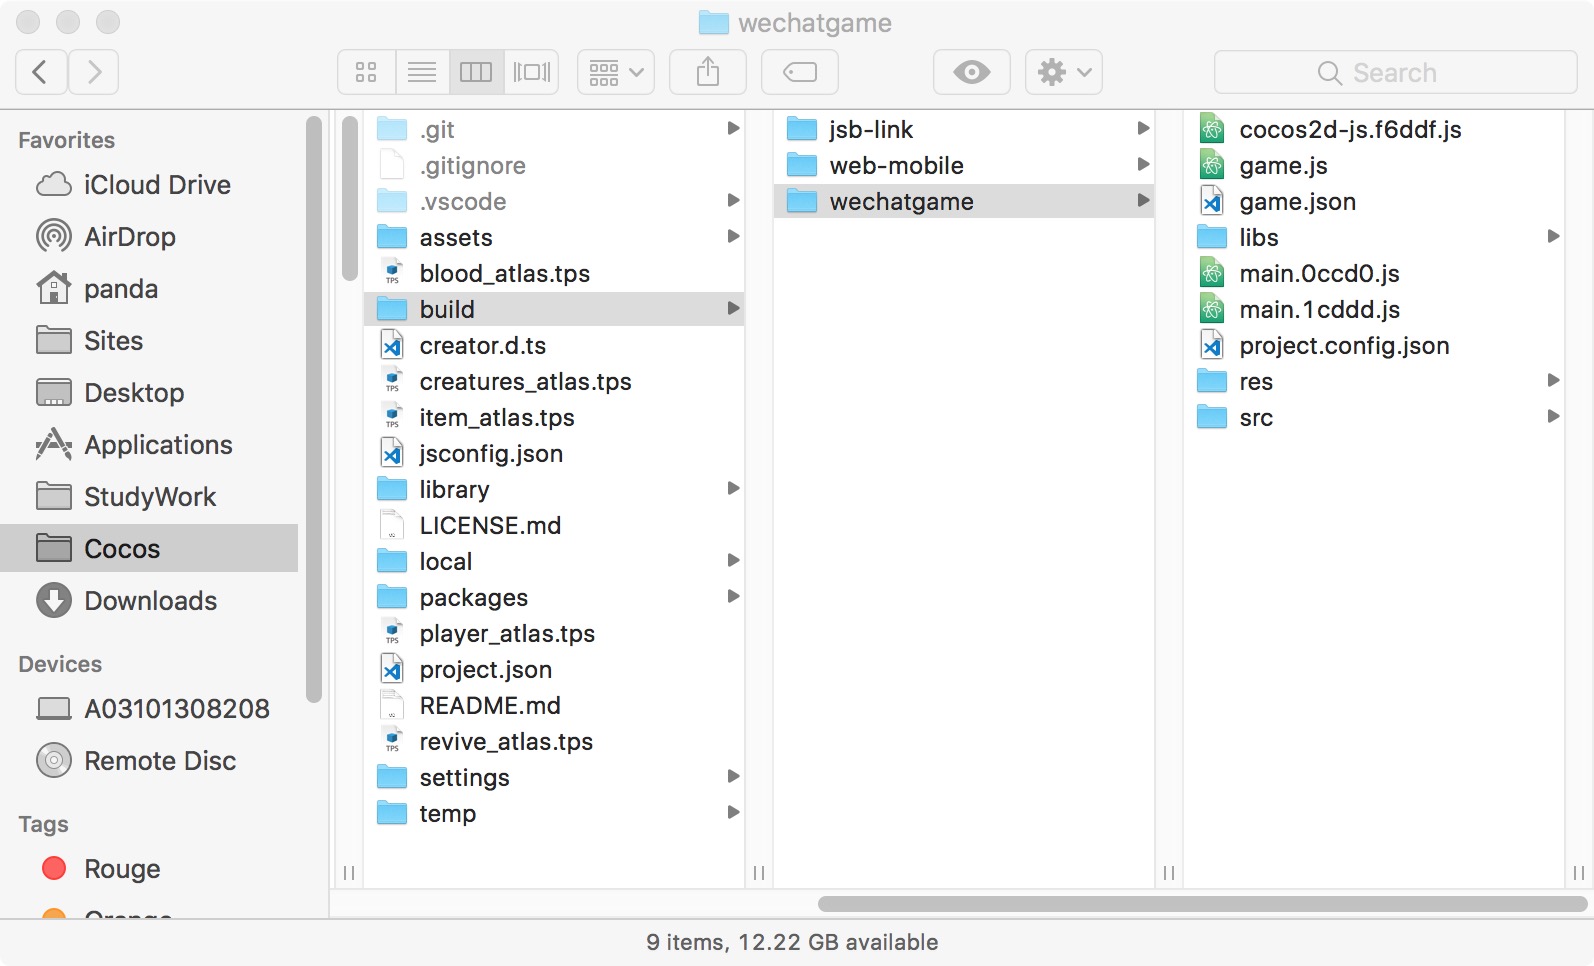
Task: Expand the assets folder arrow
Action: tap(733, 237)
